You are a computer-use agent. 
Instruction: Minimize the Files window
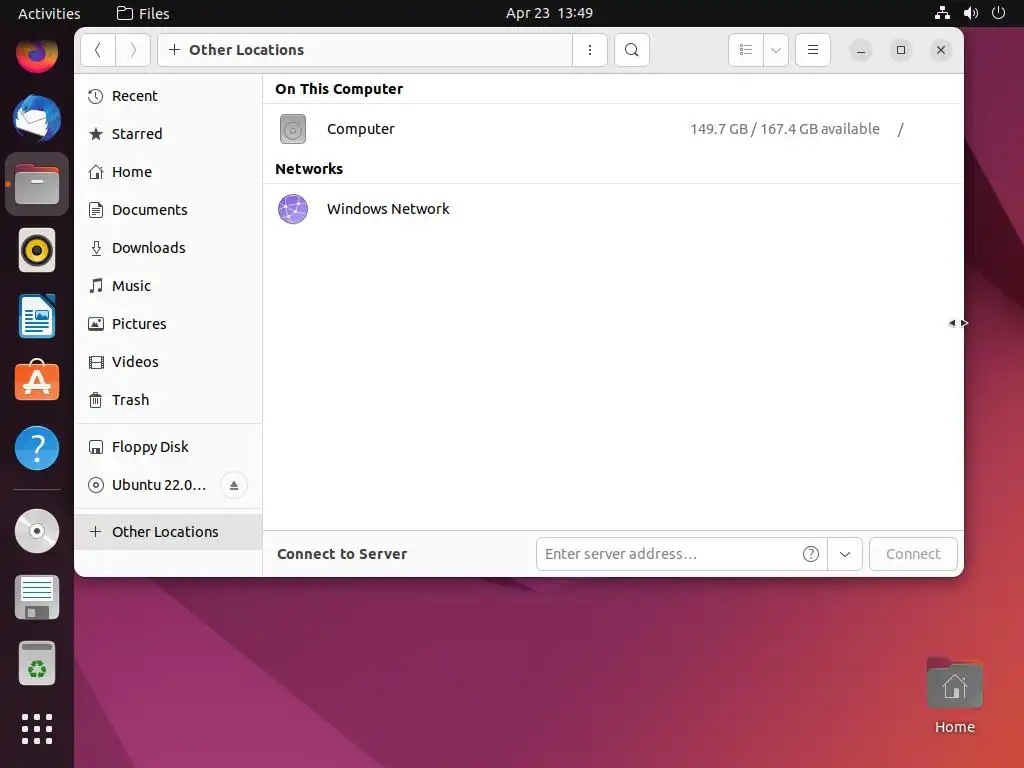pyautogui.click(x=861, y=50)
